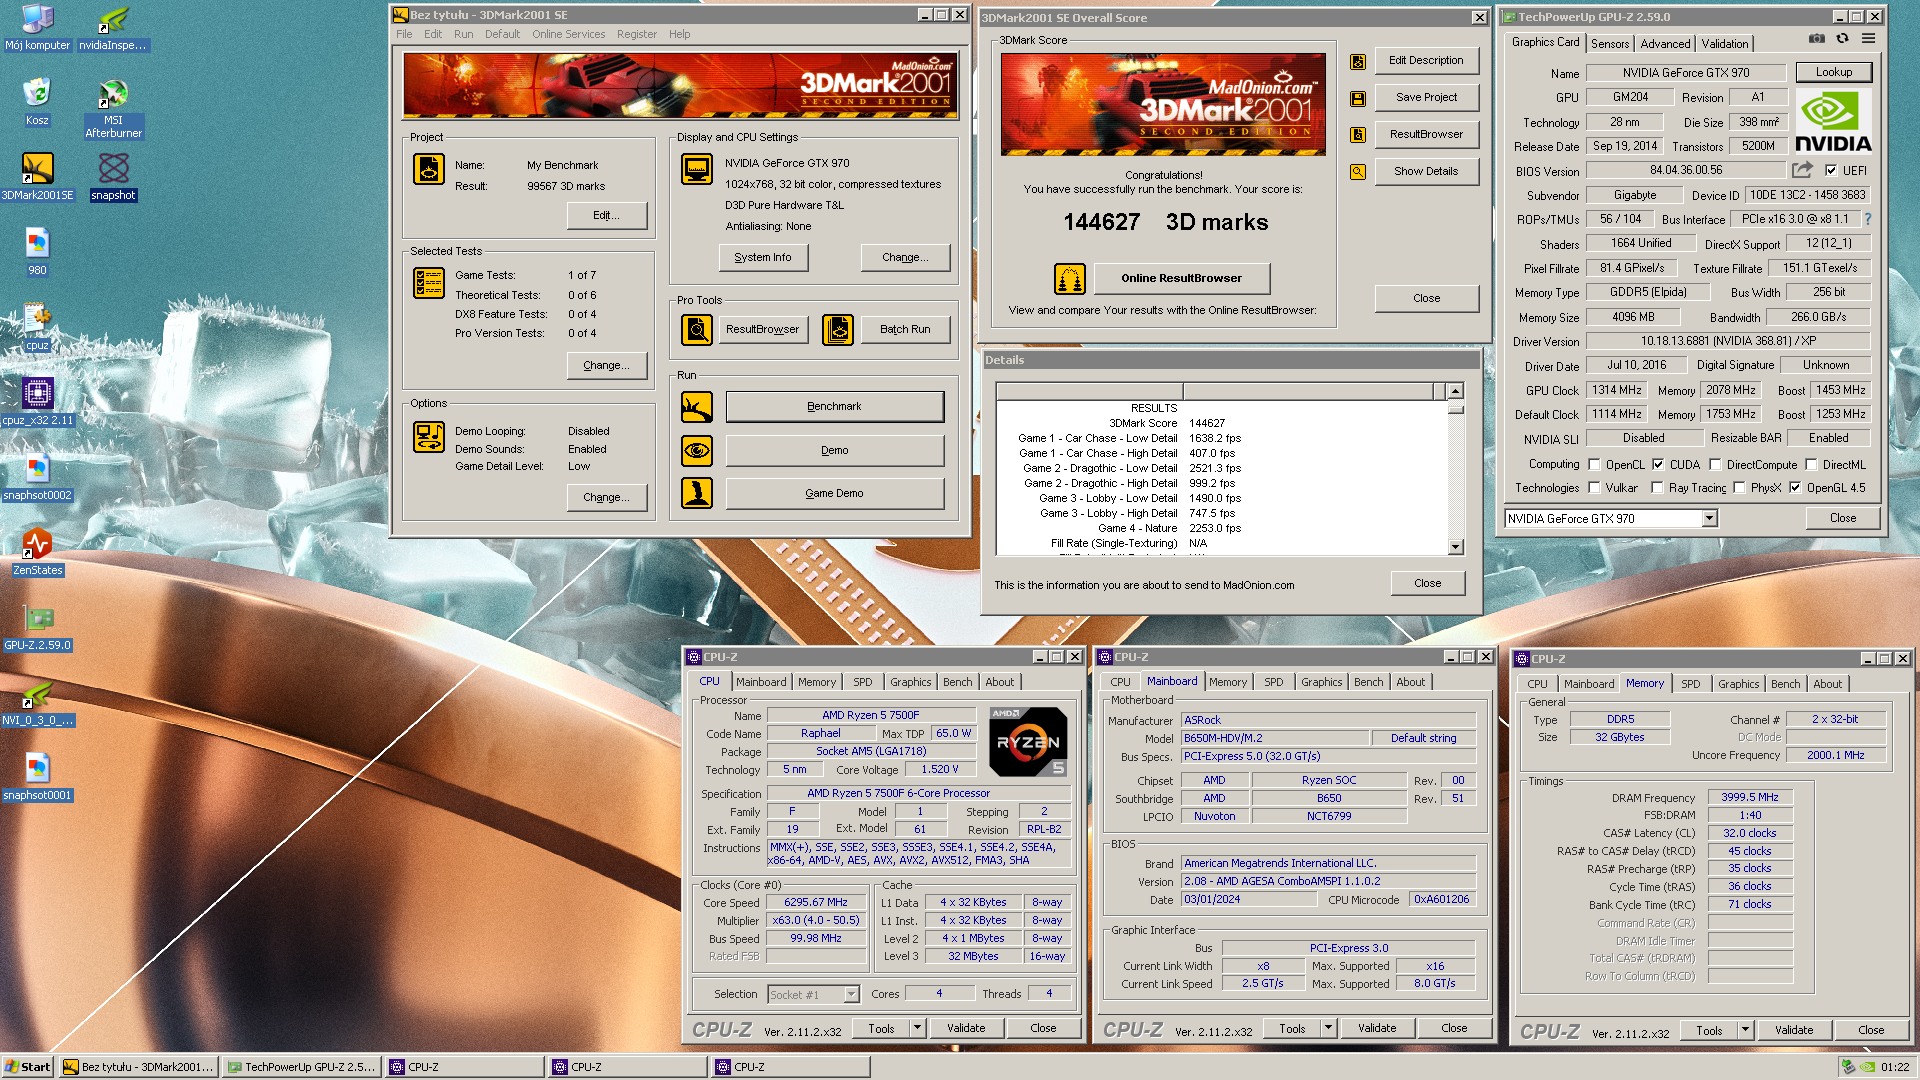This screenshot has height=1080, width=1920.
Task: Toggle the UEFI checkbox in GPU-Z
Action: (1831, 170)
